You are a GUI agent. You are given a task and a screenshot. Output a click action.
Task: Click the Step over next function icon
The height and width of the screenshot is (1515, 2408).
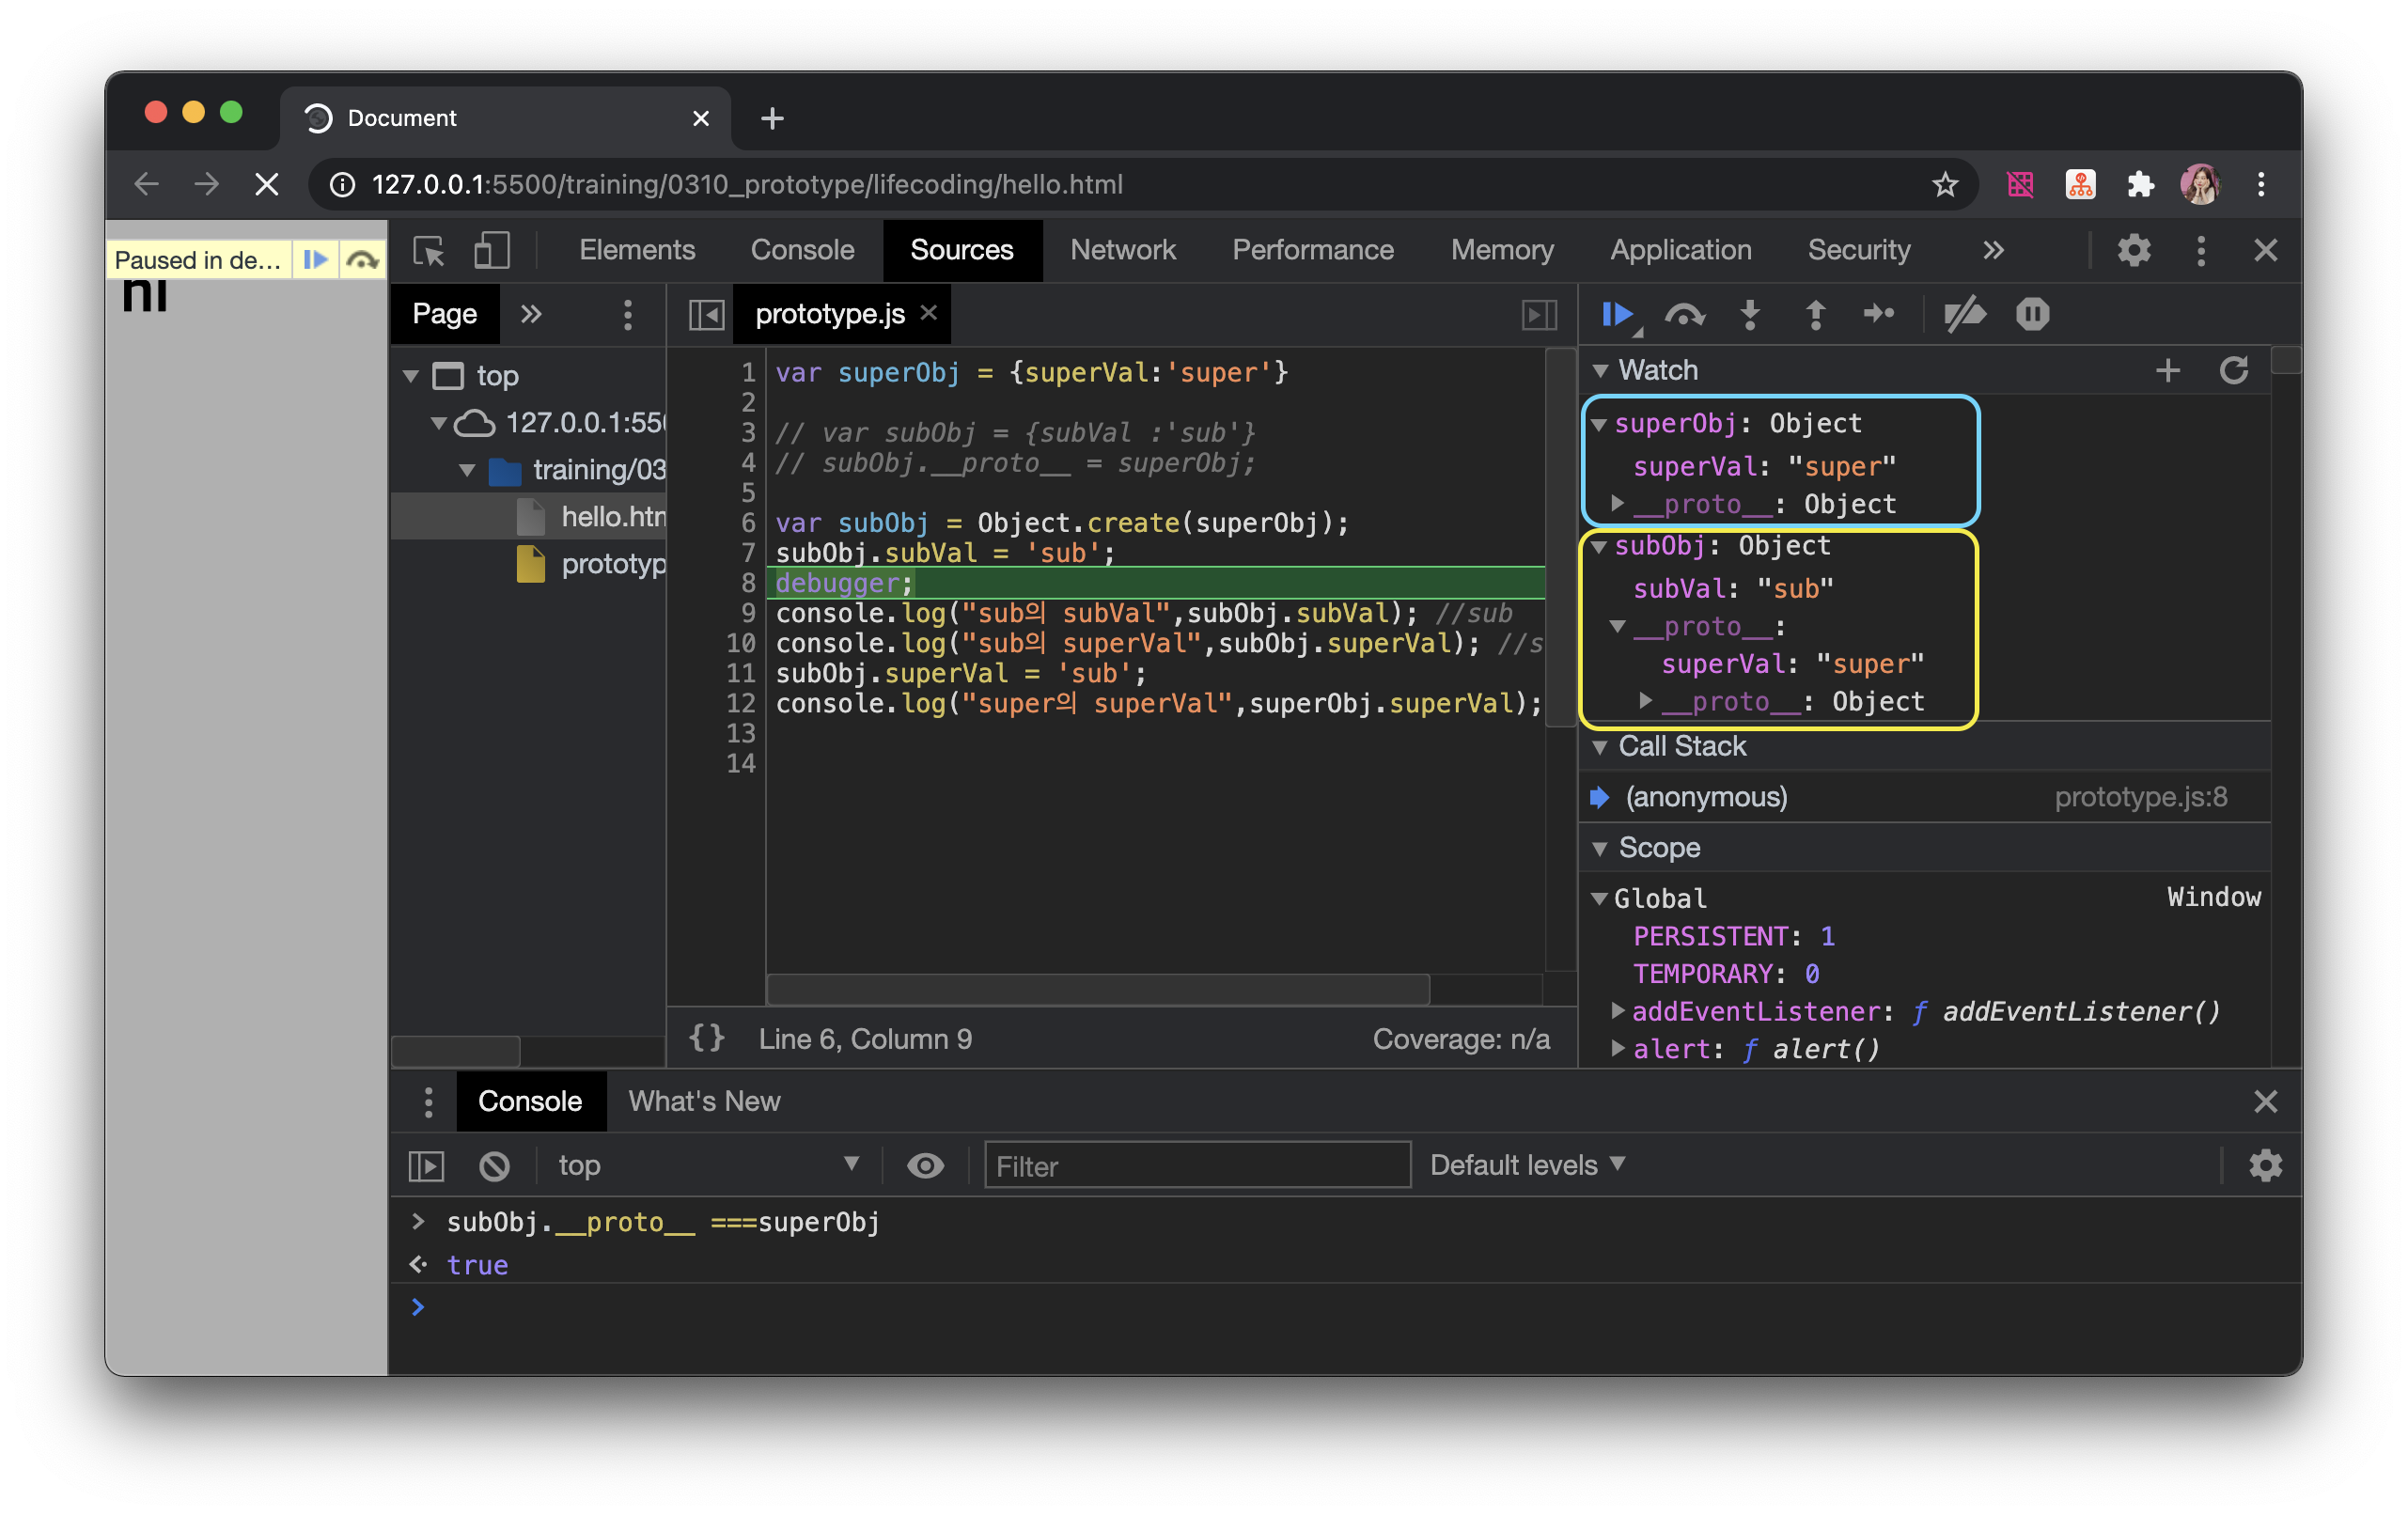(x=1684, y=315)
